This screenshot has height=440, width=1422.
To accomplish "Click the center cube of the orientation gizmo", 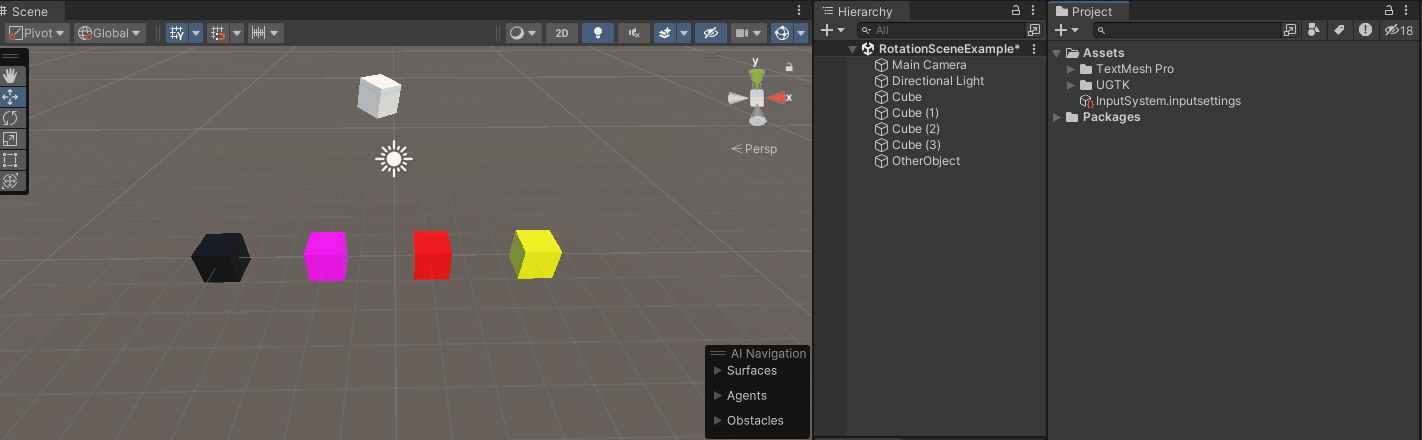I will pyautogui.click(x=758, y=98).
